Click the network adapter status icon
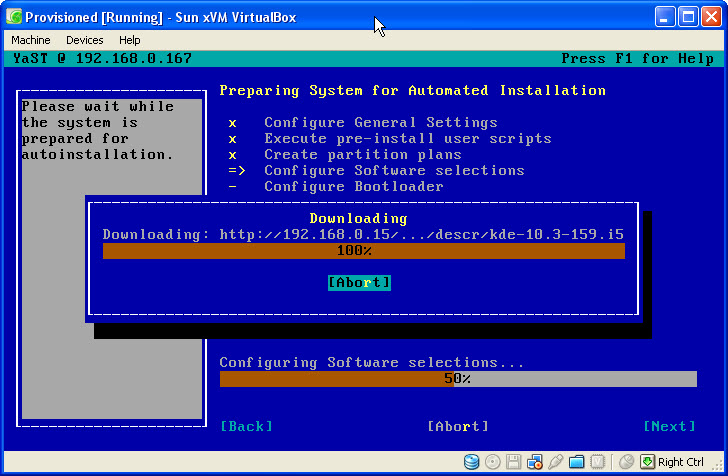728x476 pixels. coord(534,462)
